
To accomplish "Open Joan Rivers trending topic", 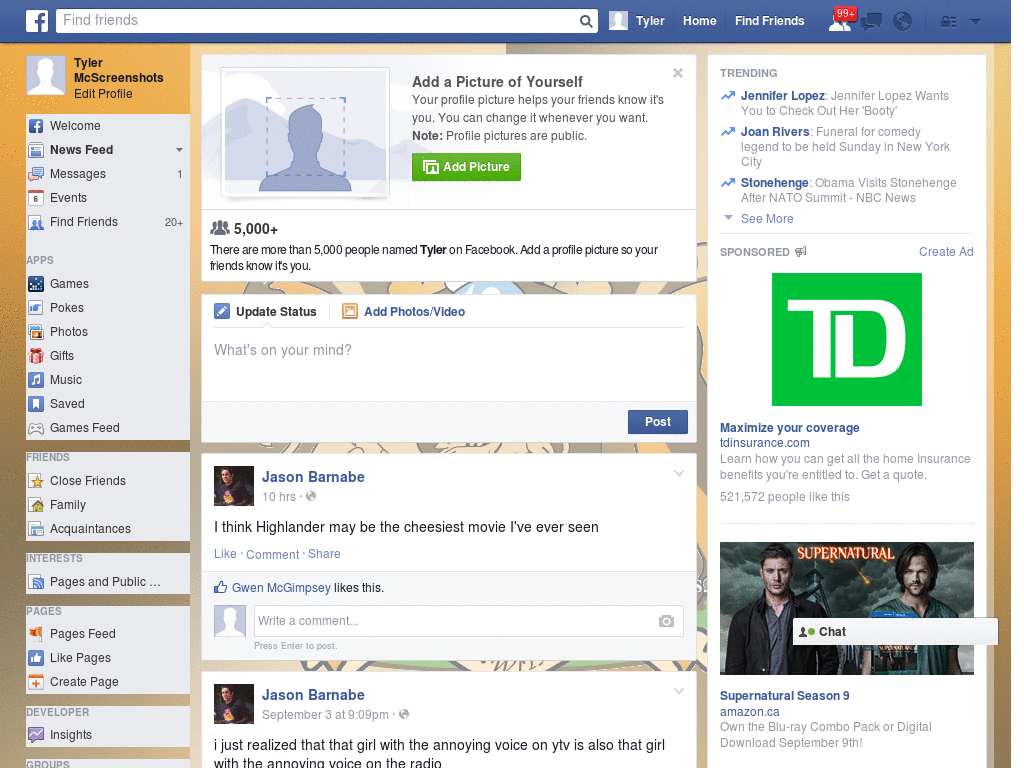I will click(775, 132).
